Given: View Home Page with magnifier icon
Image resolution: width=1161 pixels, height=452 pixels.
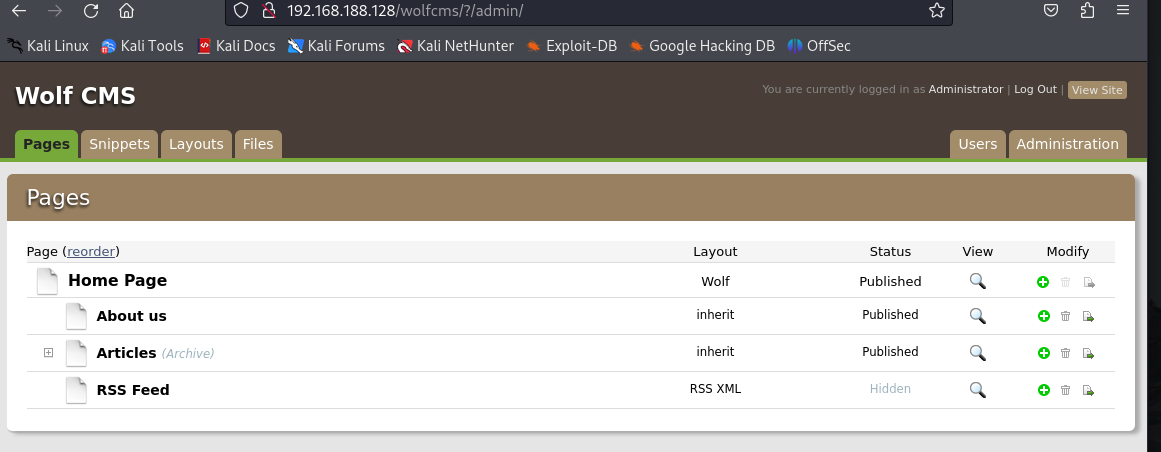Looking at the screenshot, I should click(x=977, y=281).
